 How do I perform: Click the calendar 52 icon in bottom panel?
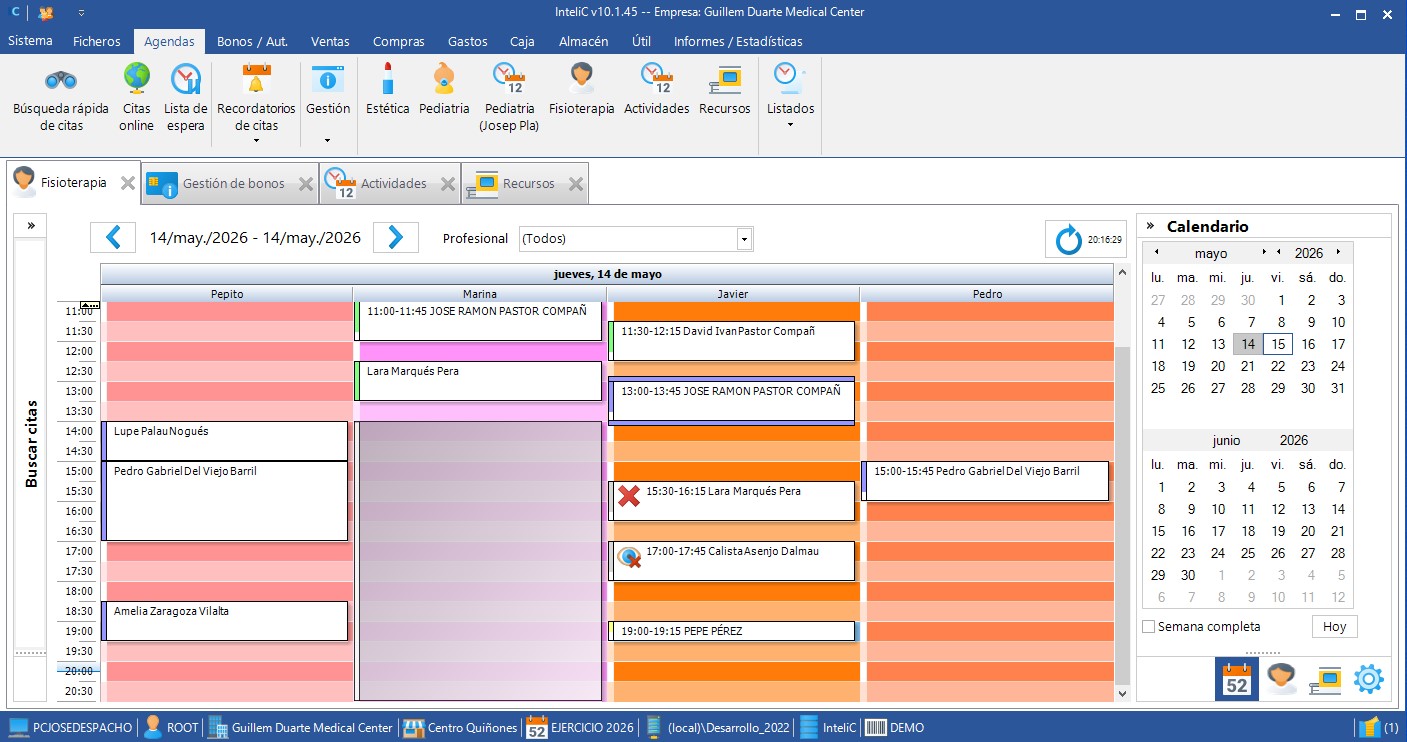[1237, 679]
